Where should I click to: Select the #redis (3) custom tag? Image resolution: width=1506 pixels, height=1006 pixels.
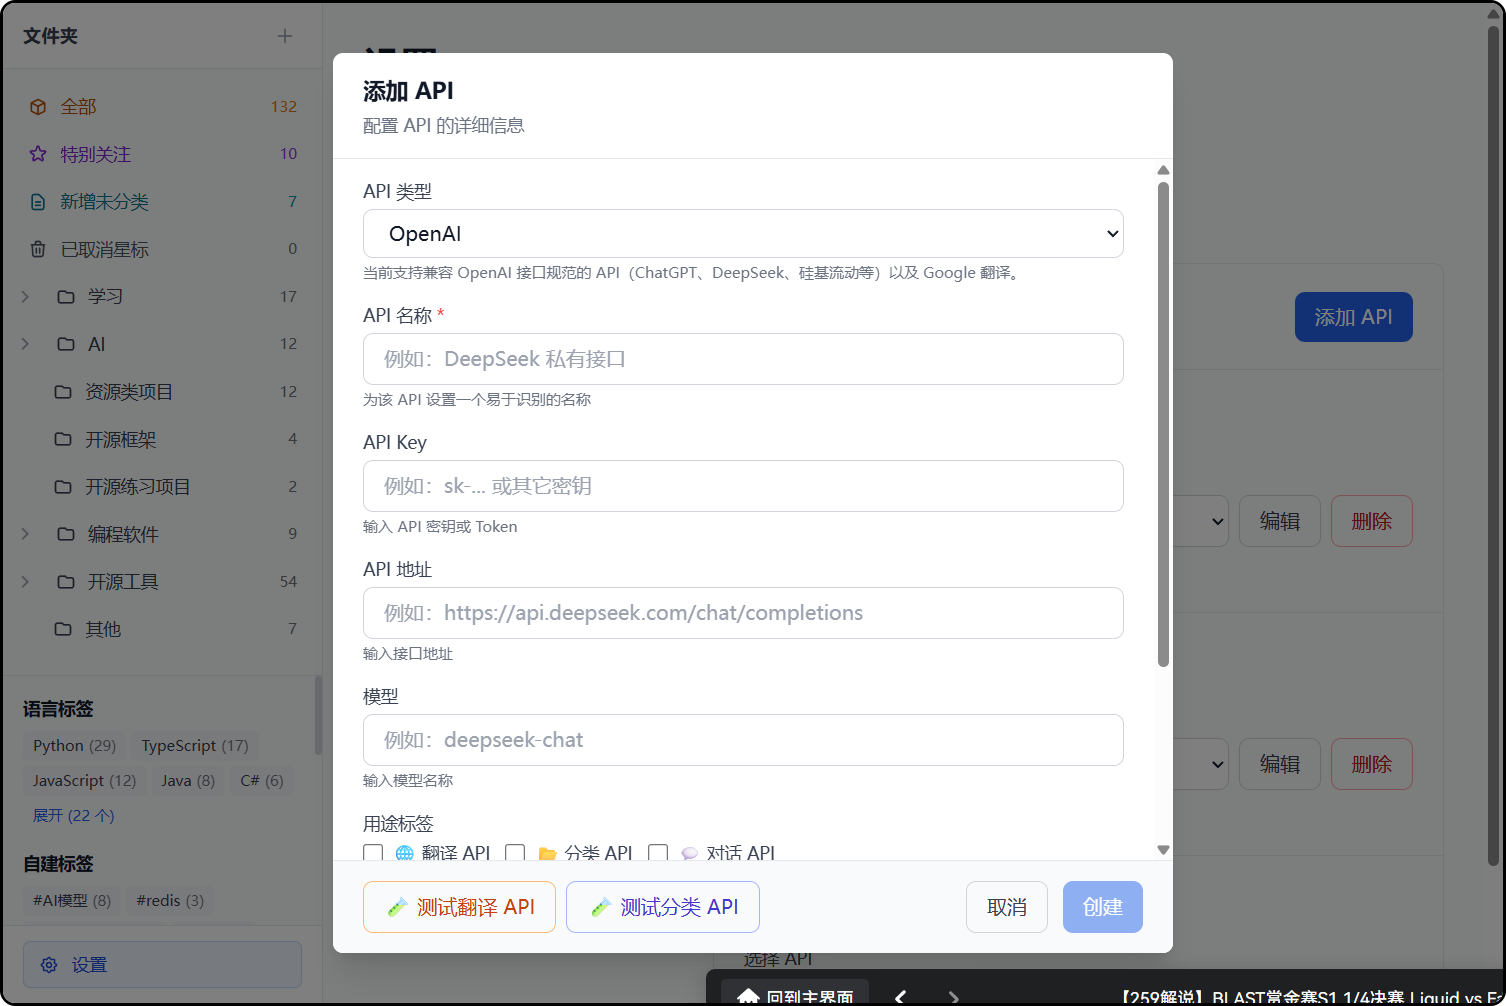pyautogui.click(x=169, y=900)
